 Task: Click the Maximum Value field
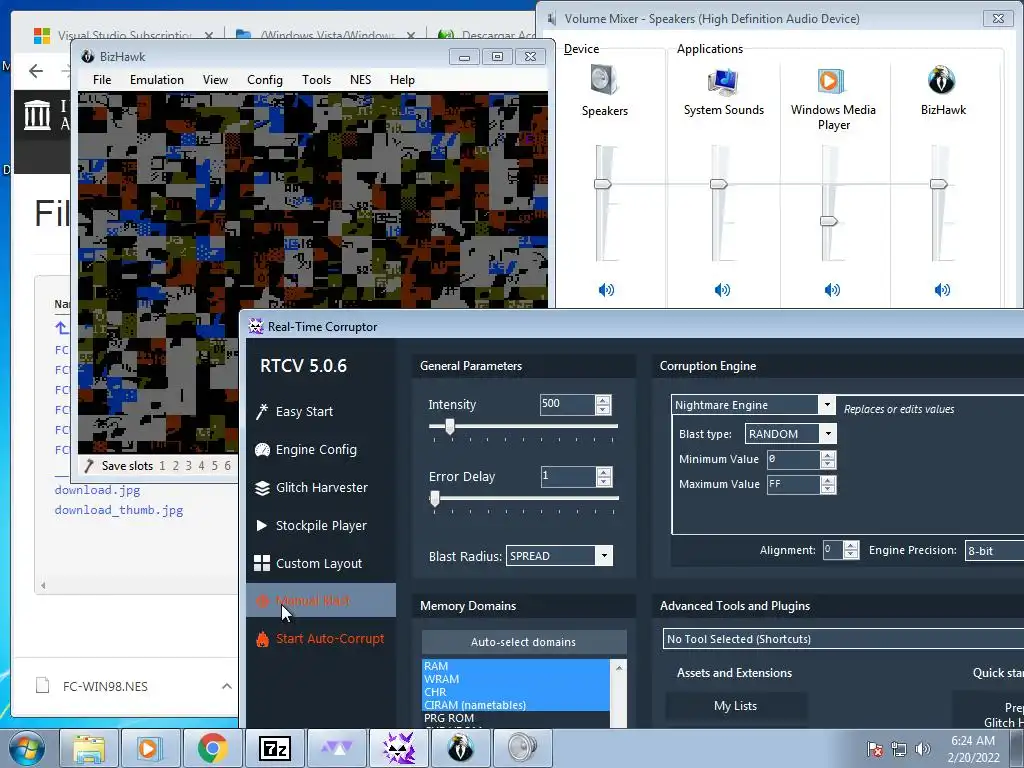click(793, 484)
